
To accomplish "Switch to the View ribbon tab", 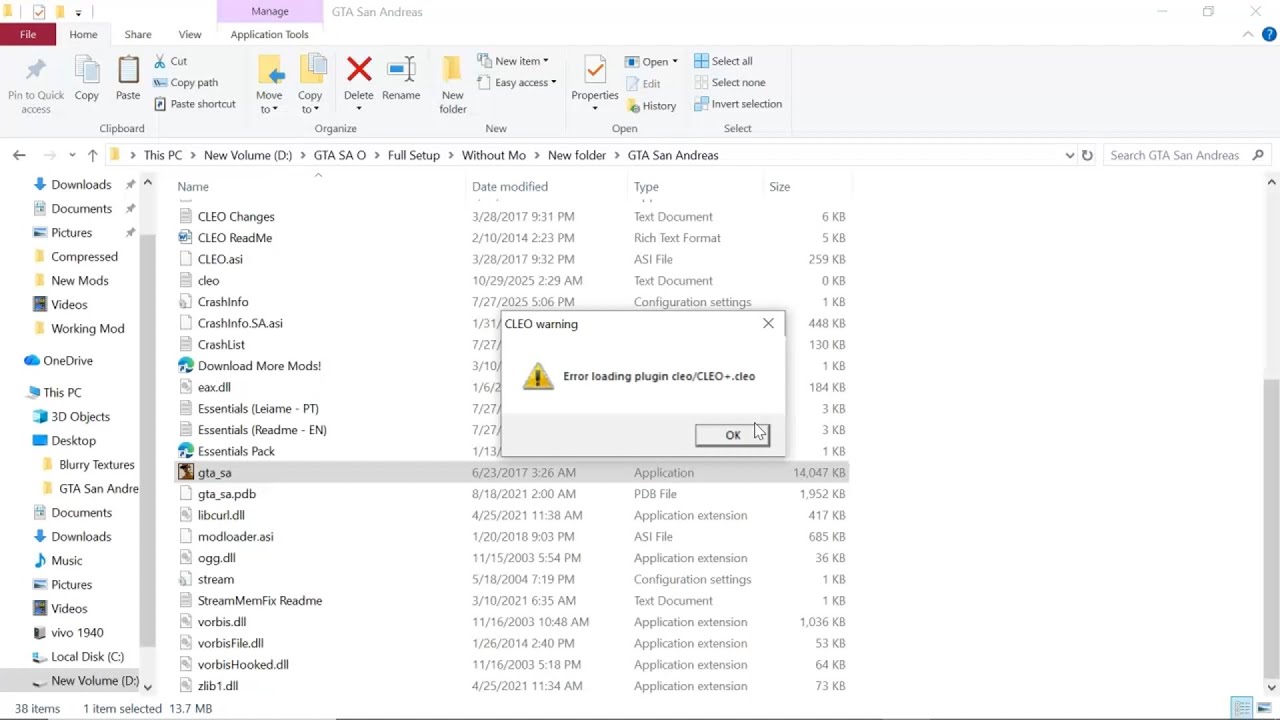I will [x=190, y=34].
